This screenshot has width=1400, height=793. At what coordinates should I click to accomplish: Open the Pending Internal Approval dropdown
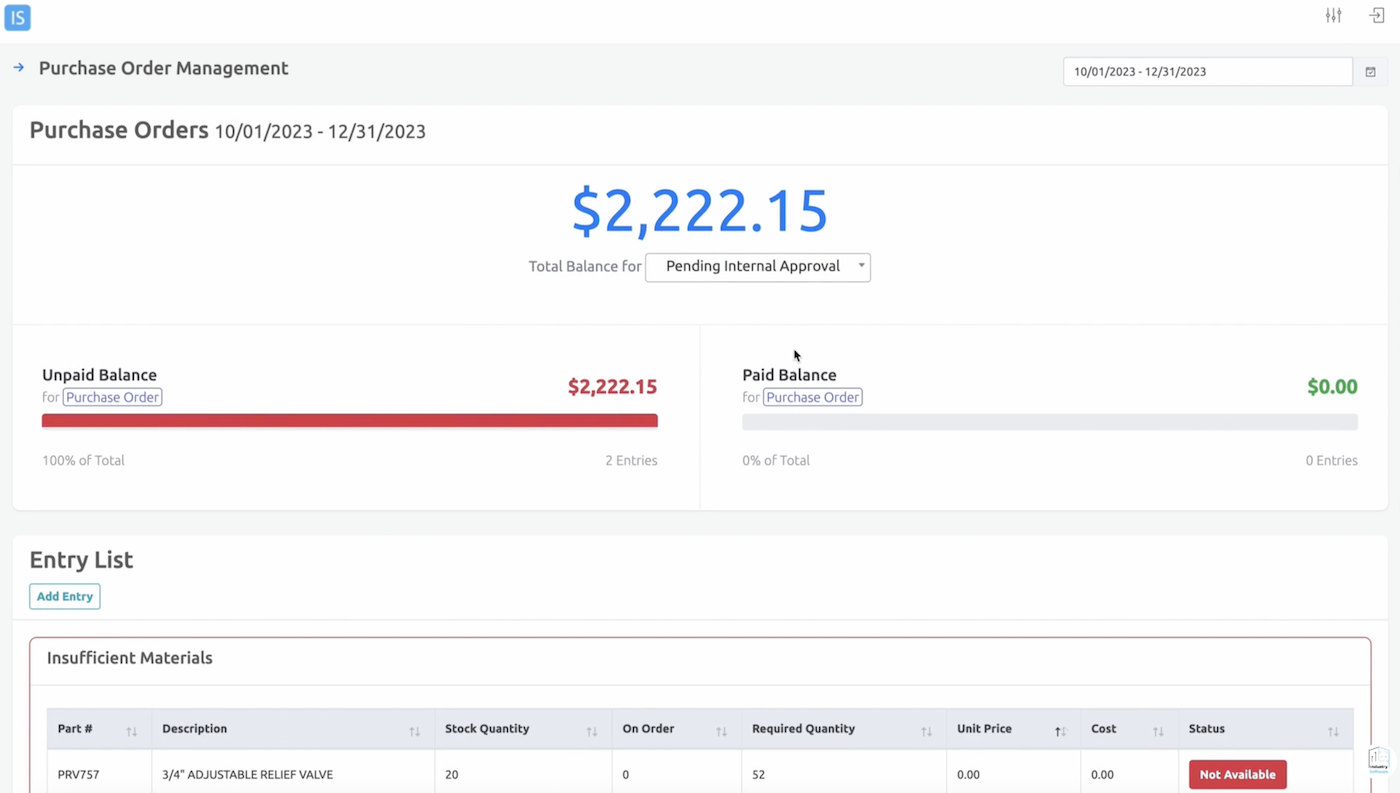pyautogui.click(x=757, y=266)
